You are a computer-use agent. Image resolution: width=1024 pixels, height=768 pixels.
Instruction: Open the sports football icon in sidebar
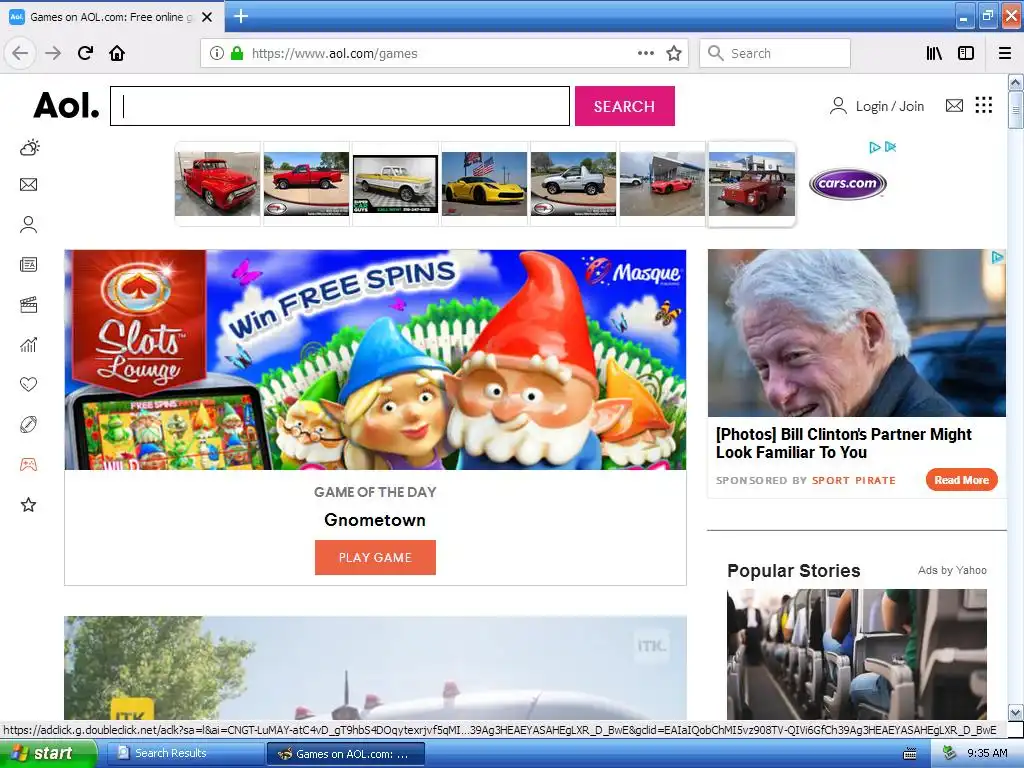click(29, 424)
